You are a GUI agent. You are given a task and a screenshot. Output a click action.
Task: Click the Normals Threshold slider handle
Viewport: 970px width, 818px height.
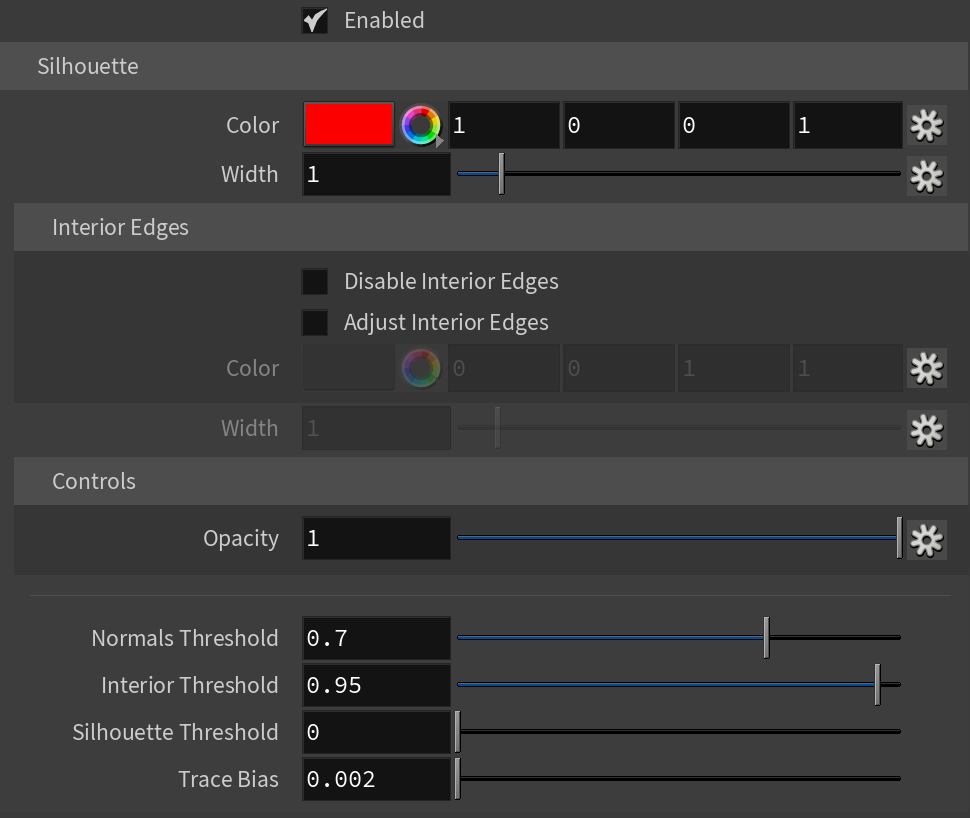tap(766, 637)
